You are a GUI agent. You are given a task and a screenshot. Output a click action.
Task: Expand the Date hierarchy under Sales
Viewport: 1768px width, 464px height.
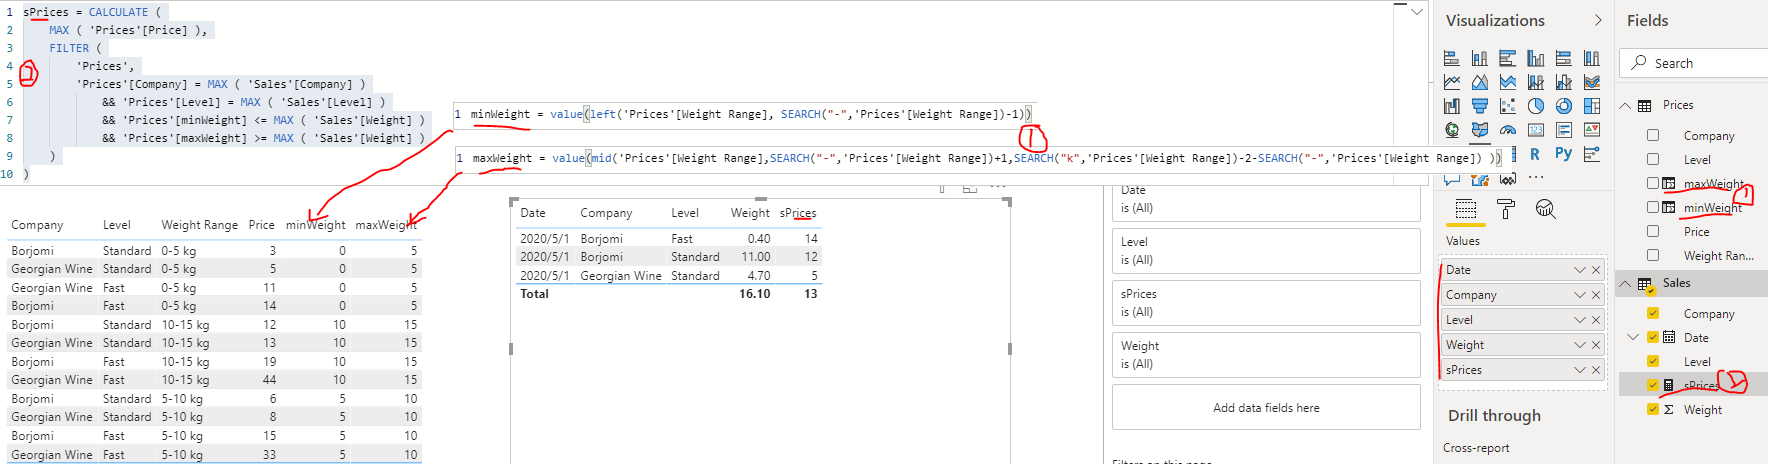(1633, 337)
